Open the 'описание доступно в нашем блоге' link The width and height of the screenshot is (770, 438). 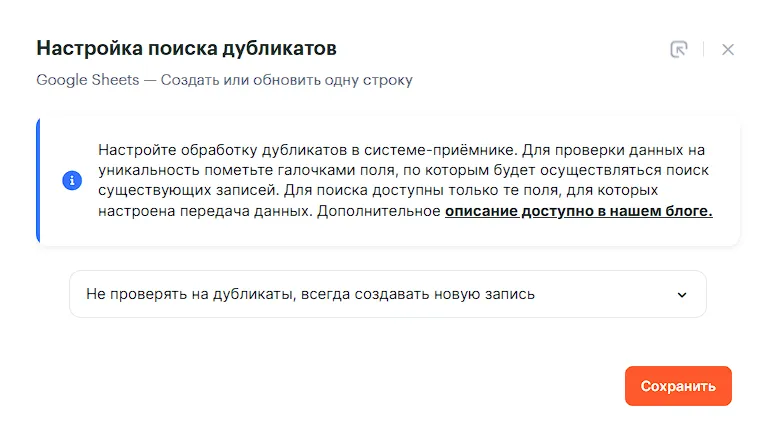click(578, 212)
